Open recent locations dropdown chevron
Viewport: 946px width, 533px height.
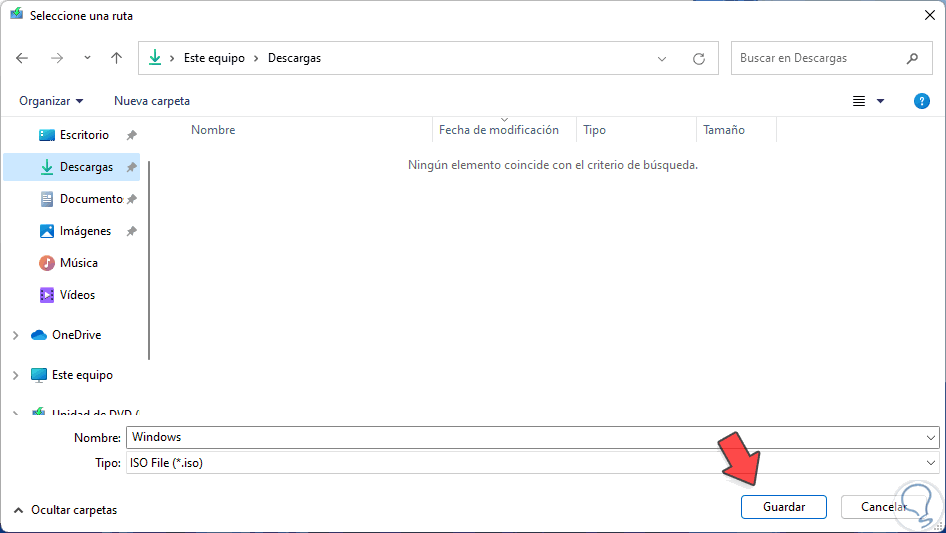point(87,58)
